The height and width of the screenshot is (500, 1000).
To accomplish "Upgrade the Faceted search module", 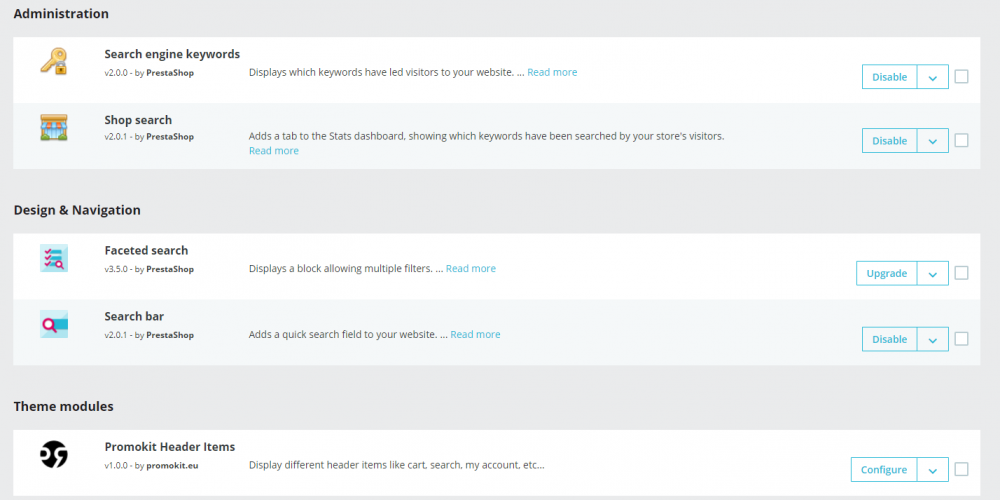I will (x=886, y=274).
